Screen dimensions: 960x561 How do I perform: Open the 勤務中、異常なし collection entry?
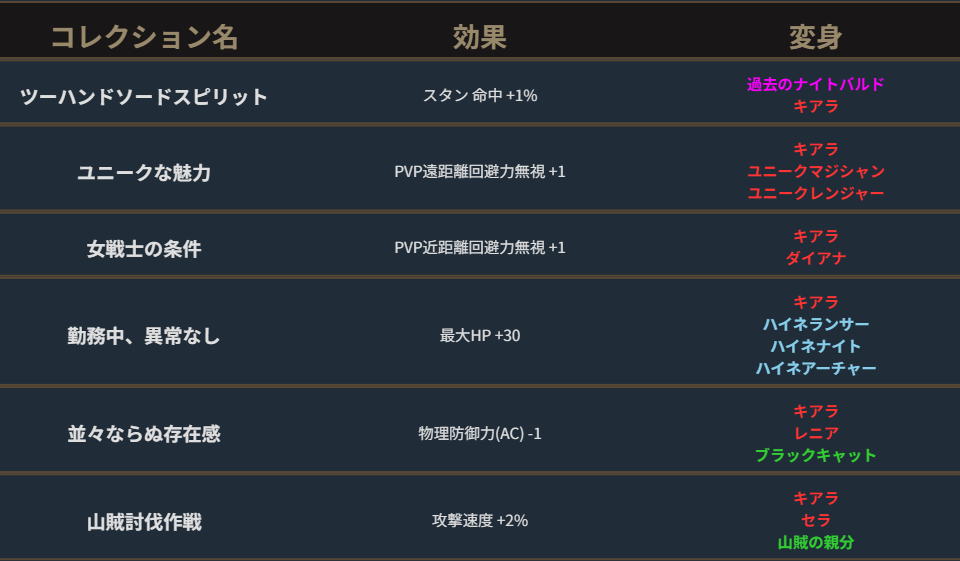pos(144,336)
